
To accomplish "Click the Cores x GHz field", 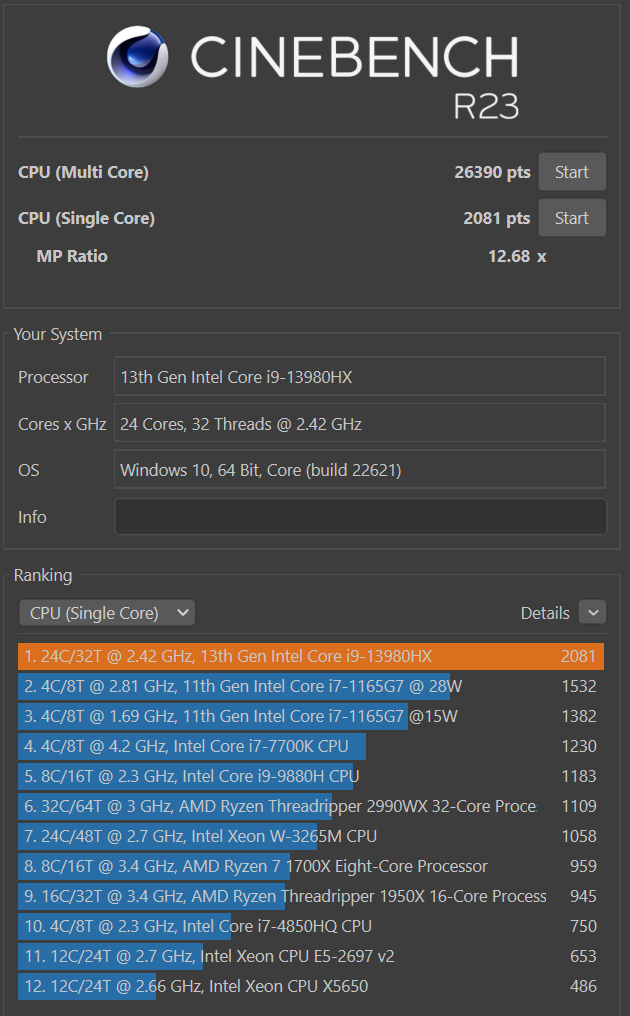I will coord(360,424).
